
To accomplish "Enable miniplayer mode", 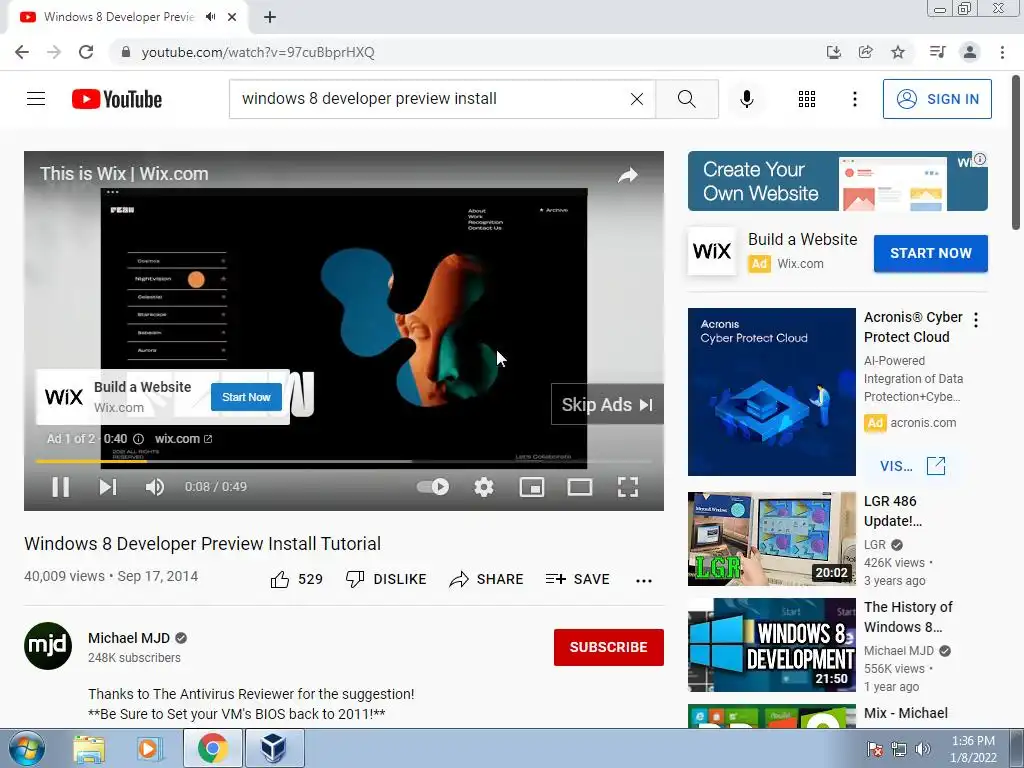I will 532,487.
